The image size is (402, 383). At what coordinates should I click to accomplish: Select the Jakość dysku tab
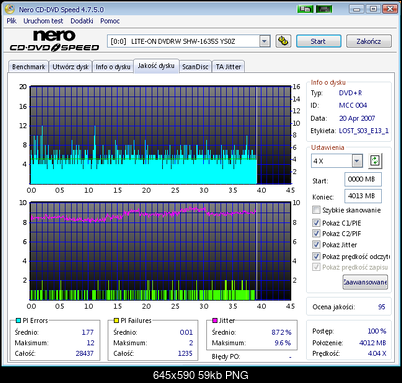click(x=156, y=66)
